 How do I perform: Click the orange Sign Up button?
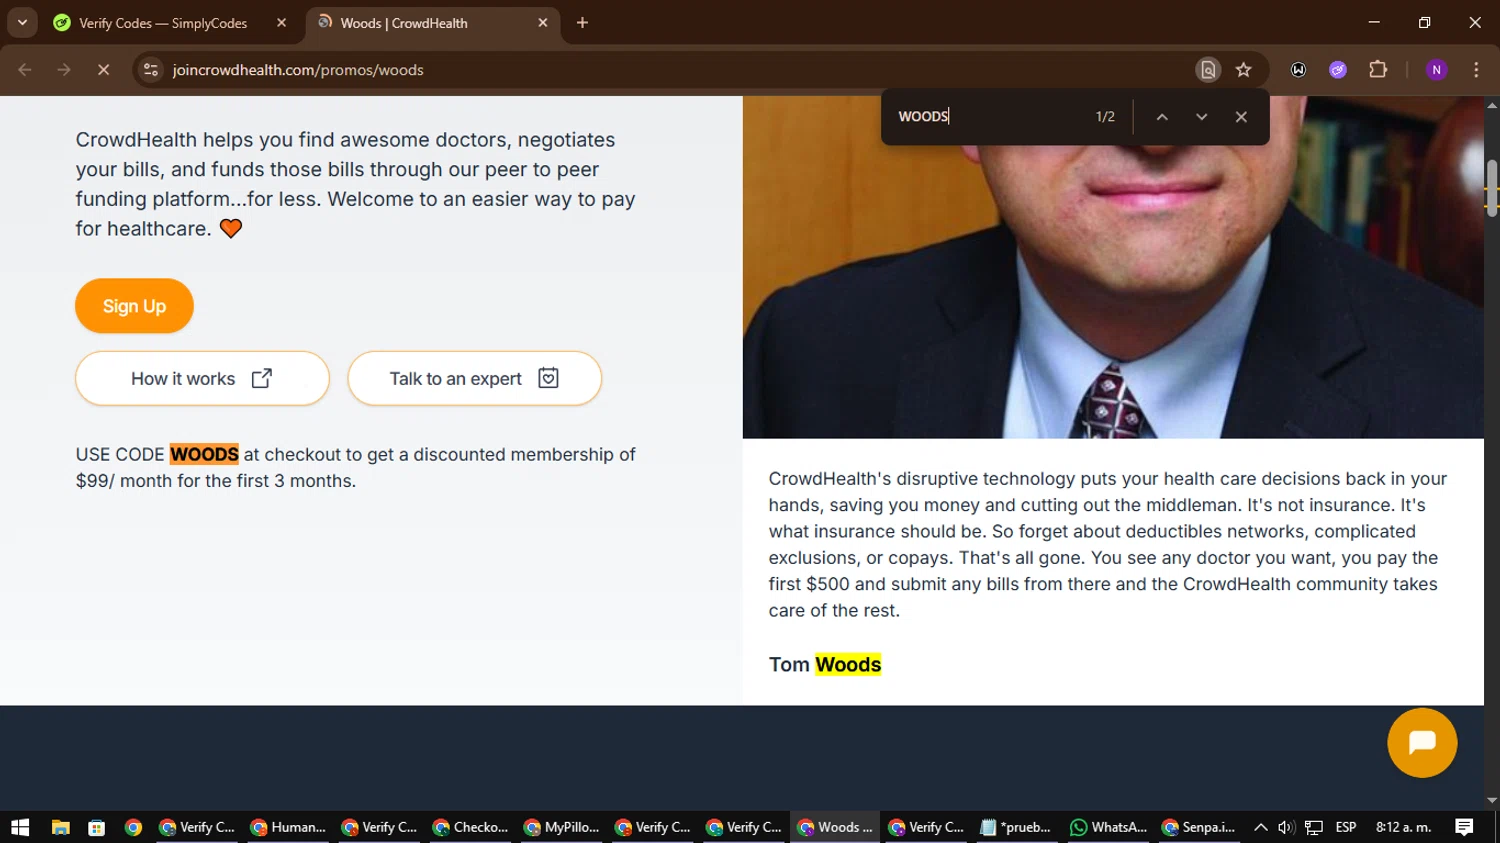point(134,306)
